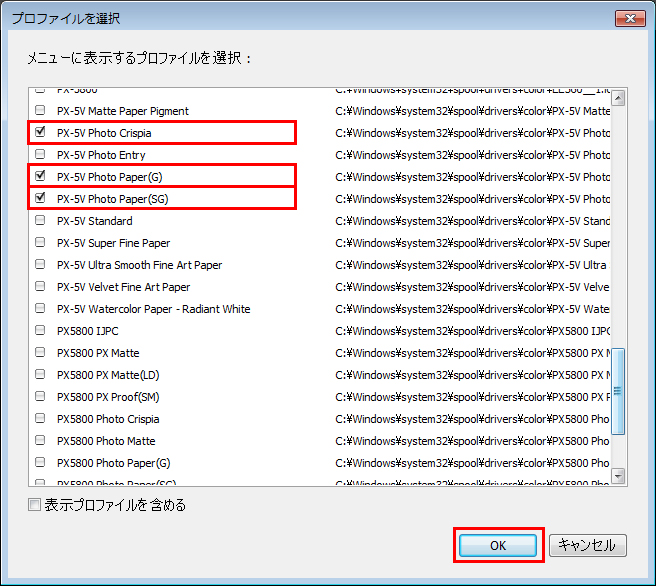
Task: Select the PX-5V Super Fine Paper profile name
Action: click(x=114, y=243)
